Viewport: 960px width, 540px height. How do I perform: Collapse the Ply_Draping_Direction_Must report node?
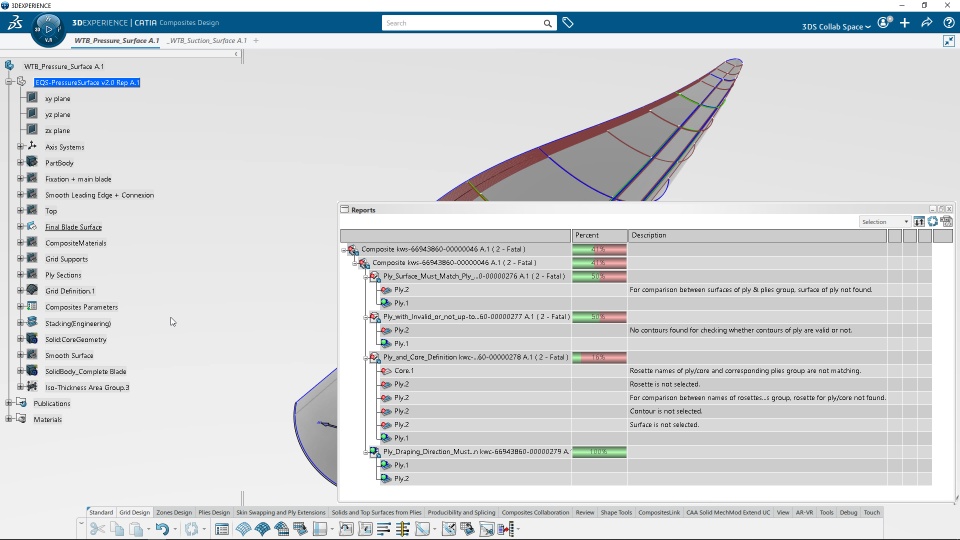[x=366, y=452]
